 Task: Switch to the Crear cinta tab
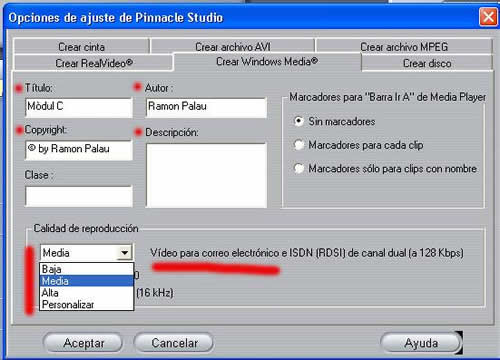click(81, 47)
